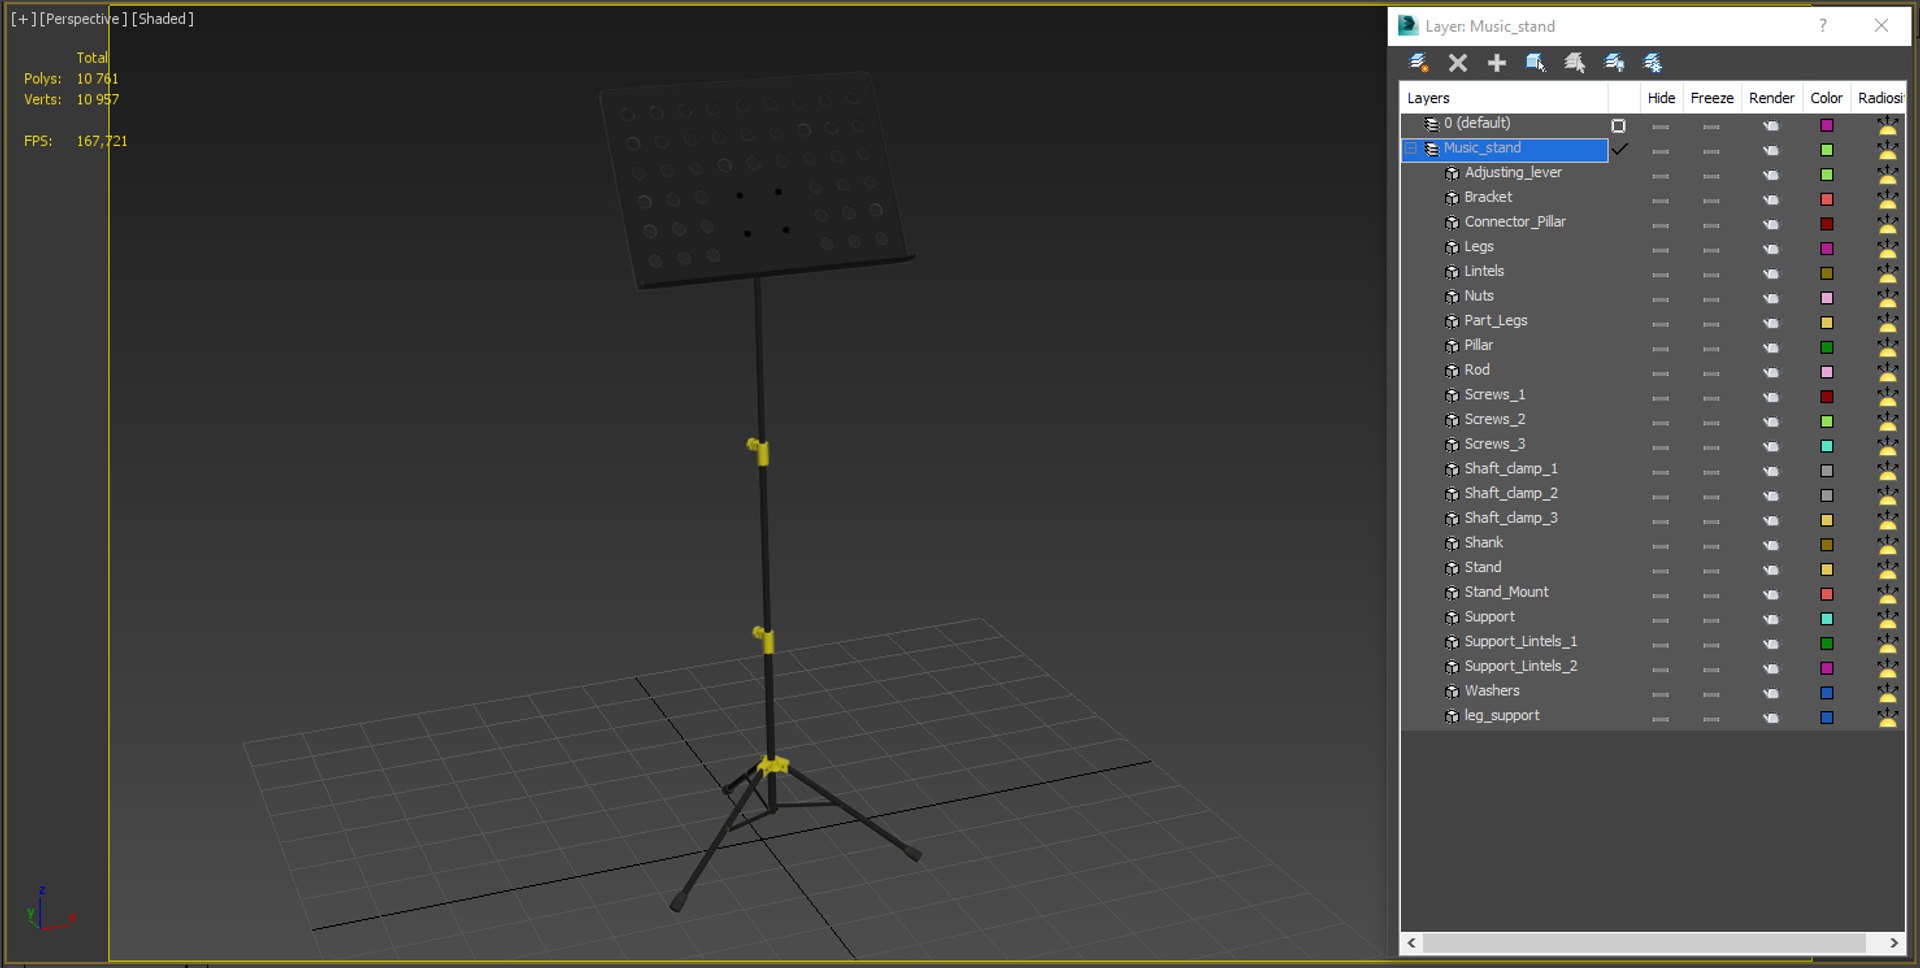Image resolution: width=1920 pixels, height=968 pixels.
Task: Select the Screws_3 object row
Action: click(x=1495, y=444)
